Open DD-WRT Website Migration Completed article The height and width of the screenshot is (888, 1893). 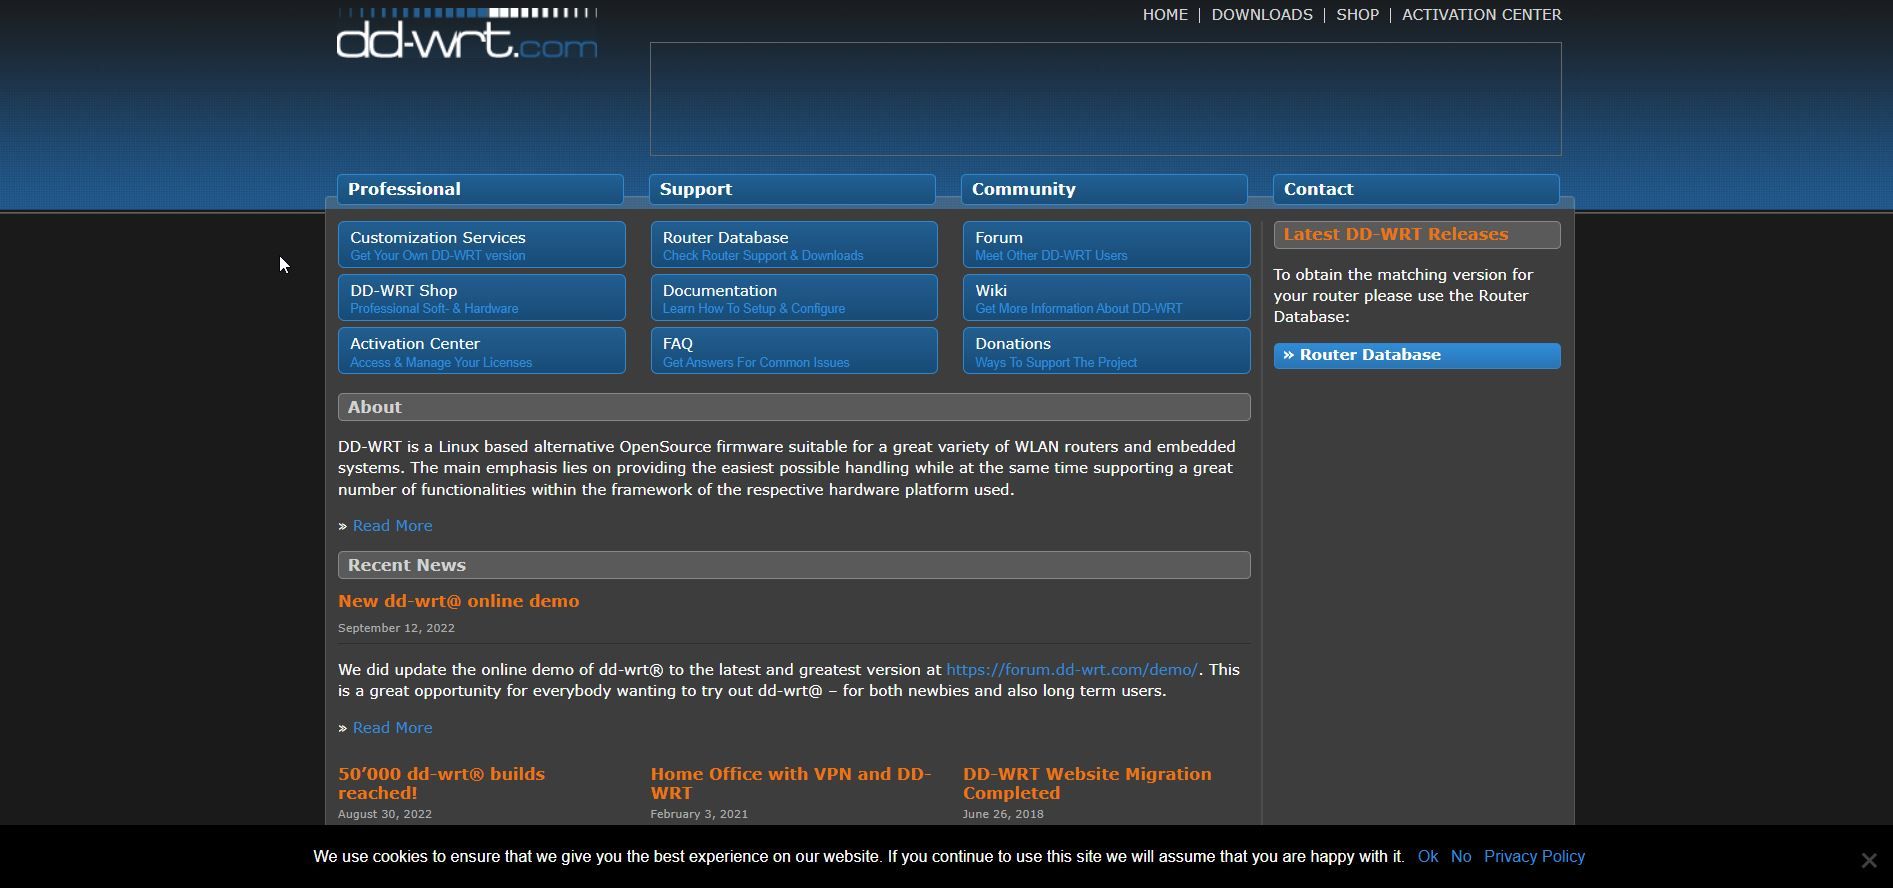click(x=1087, y=783)
